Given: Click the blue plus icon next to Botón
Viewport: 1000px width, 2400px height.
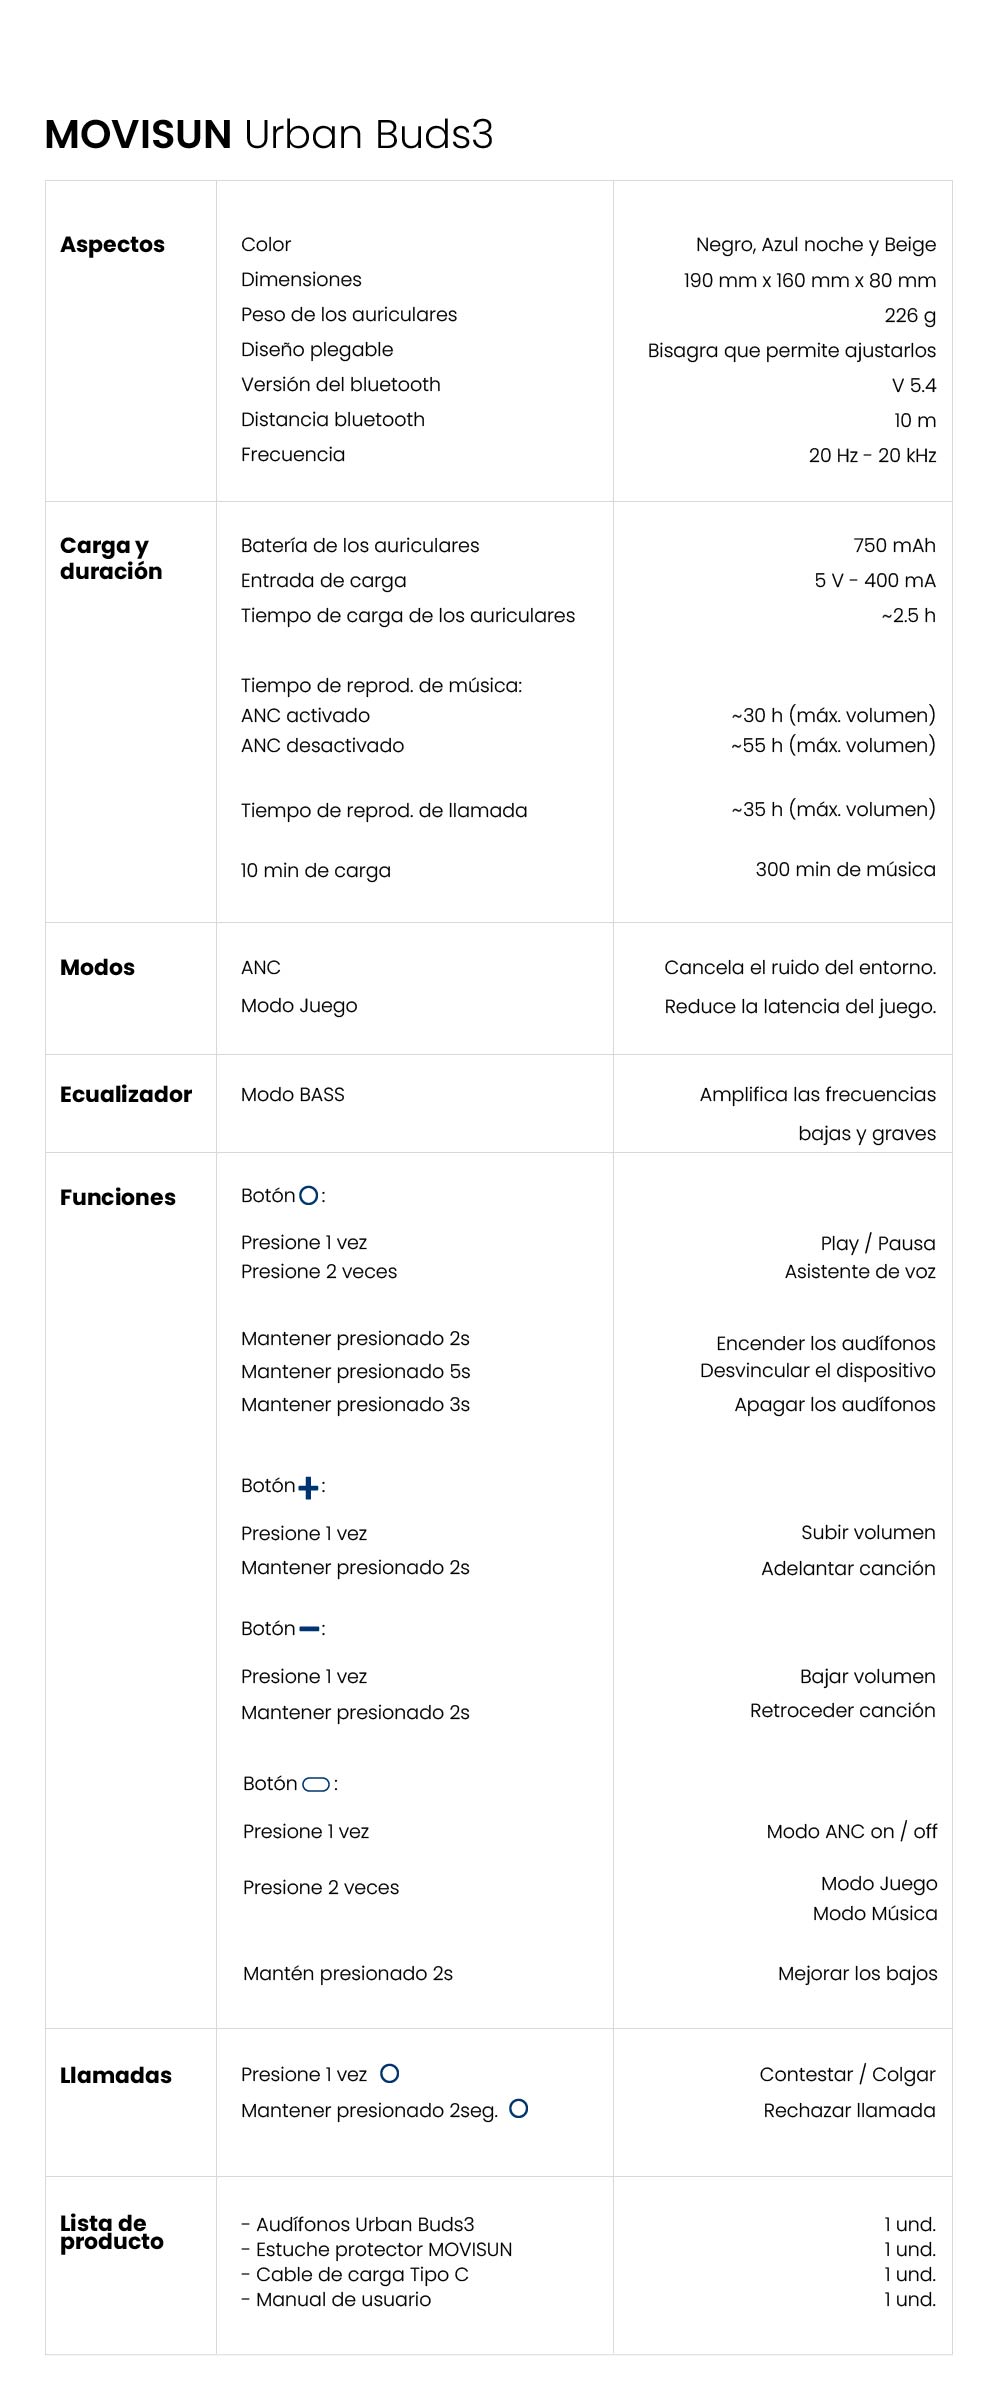Looking at the screenshot, I should [309, 1488].
